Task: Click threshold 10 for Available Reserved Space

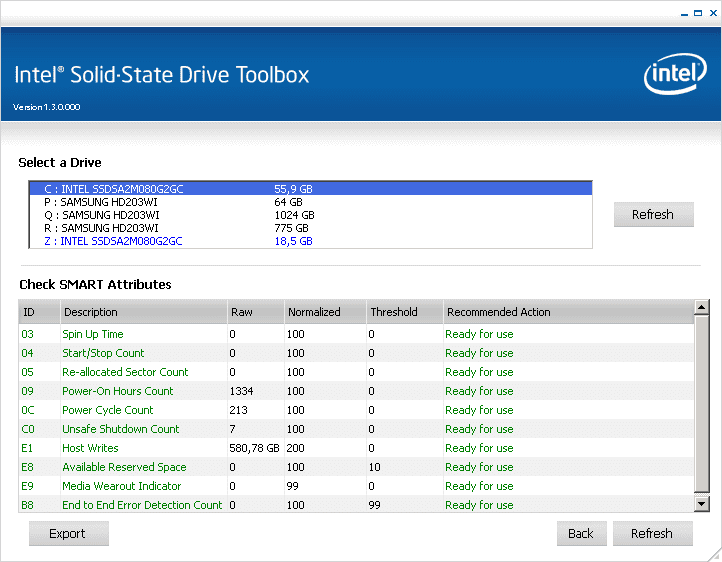Action: coord(374,467)
